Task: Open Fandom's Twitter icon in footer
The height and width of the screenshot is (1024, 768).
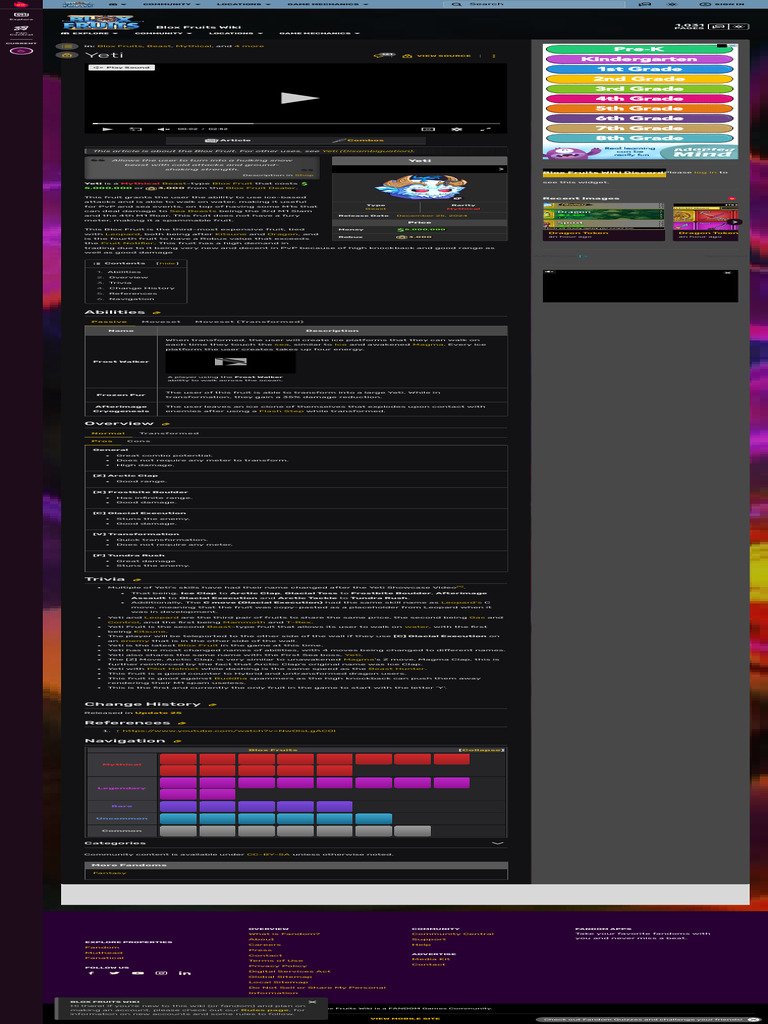Action: point(115,974)
